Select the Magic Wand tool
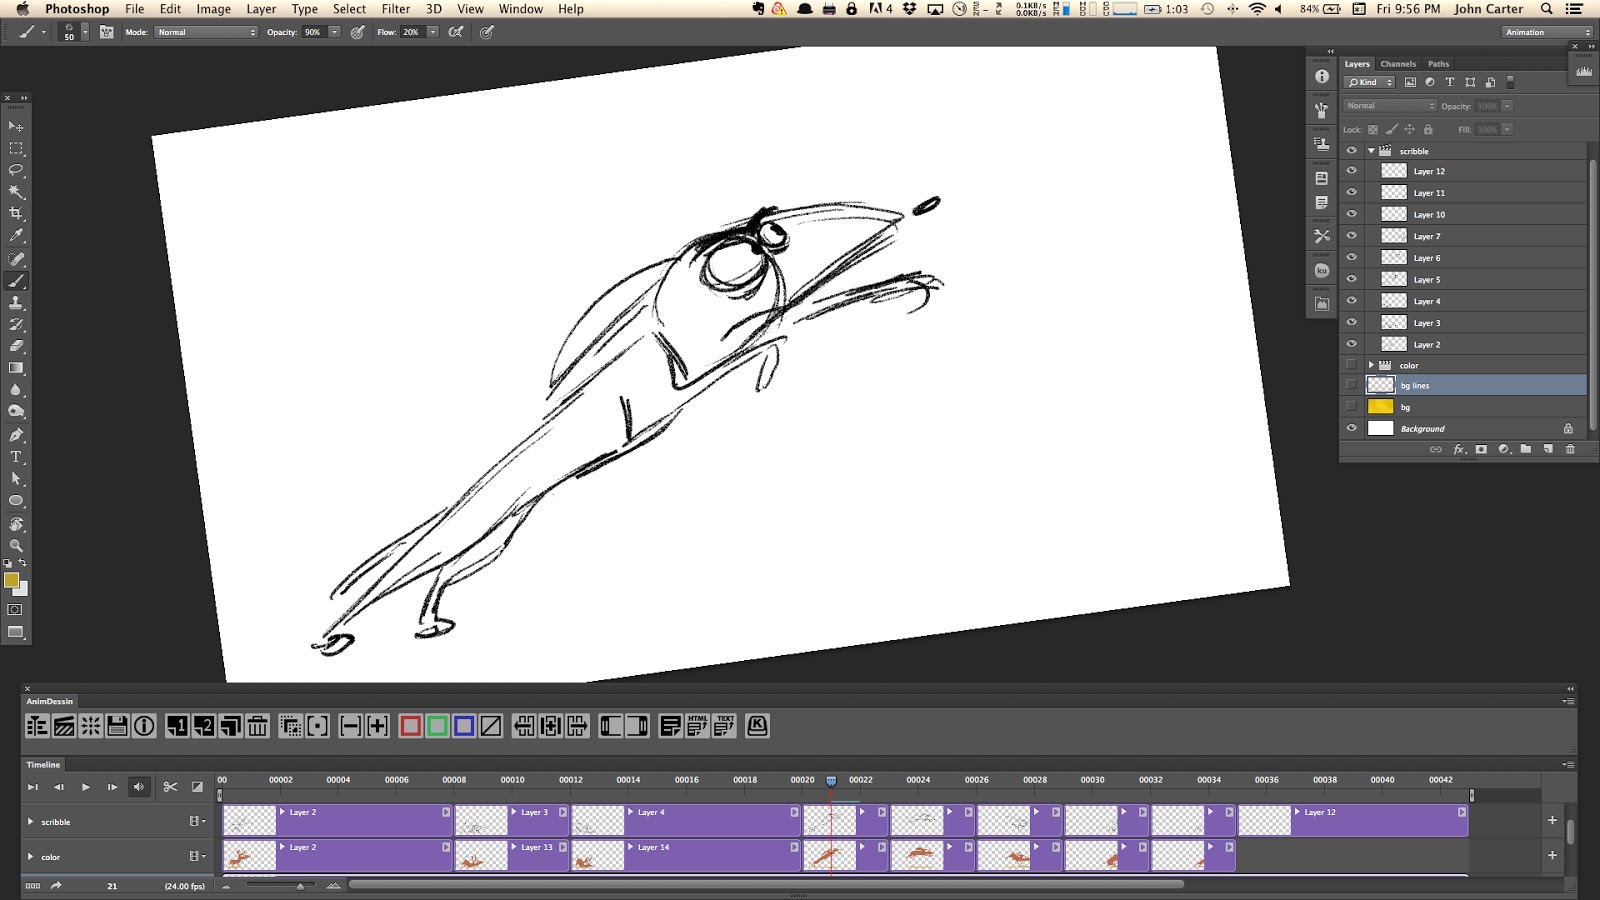 pos(16,192)
